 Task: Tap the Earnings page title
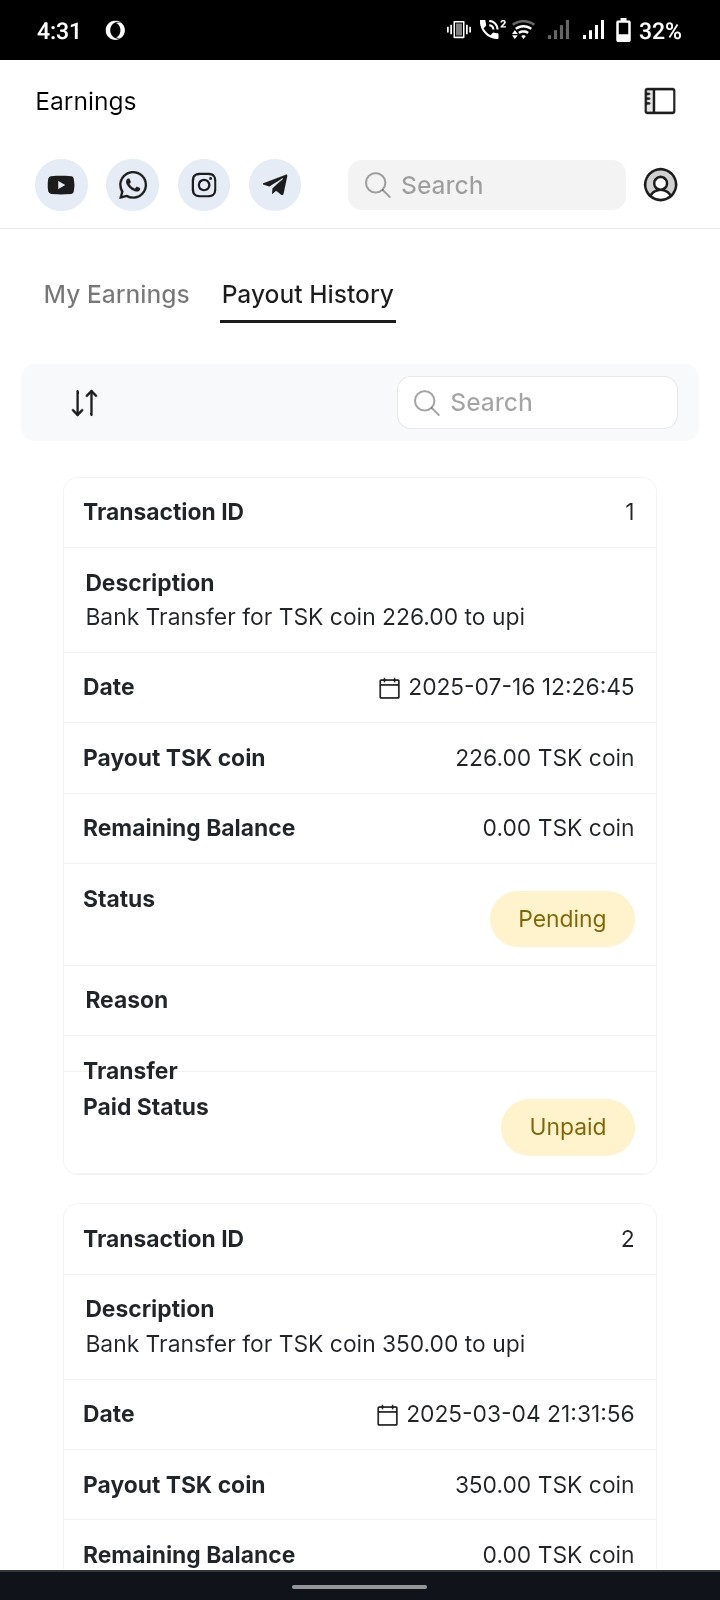click(x=86, y=102)
